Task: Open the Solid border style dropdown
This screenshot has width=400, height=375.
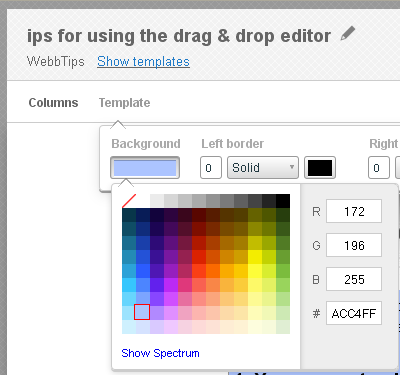Action: 263,168
